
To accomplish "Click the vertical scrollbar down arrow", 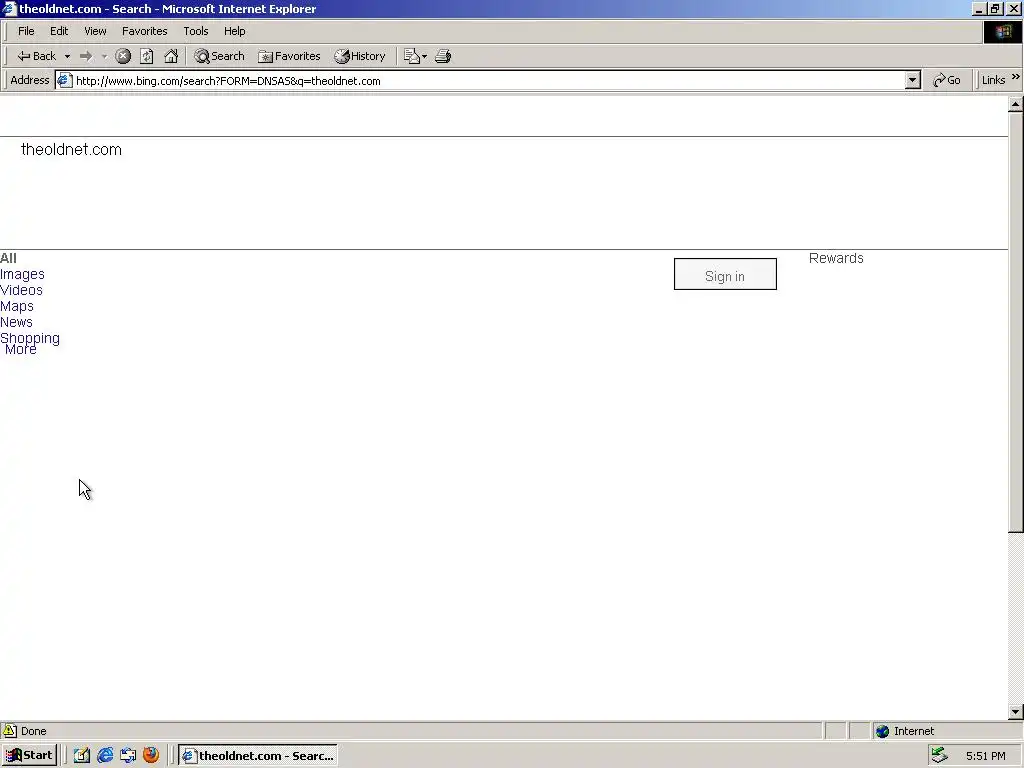I will click(1016, 711).
